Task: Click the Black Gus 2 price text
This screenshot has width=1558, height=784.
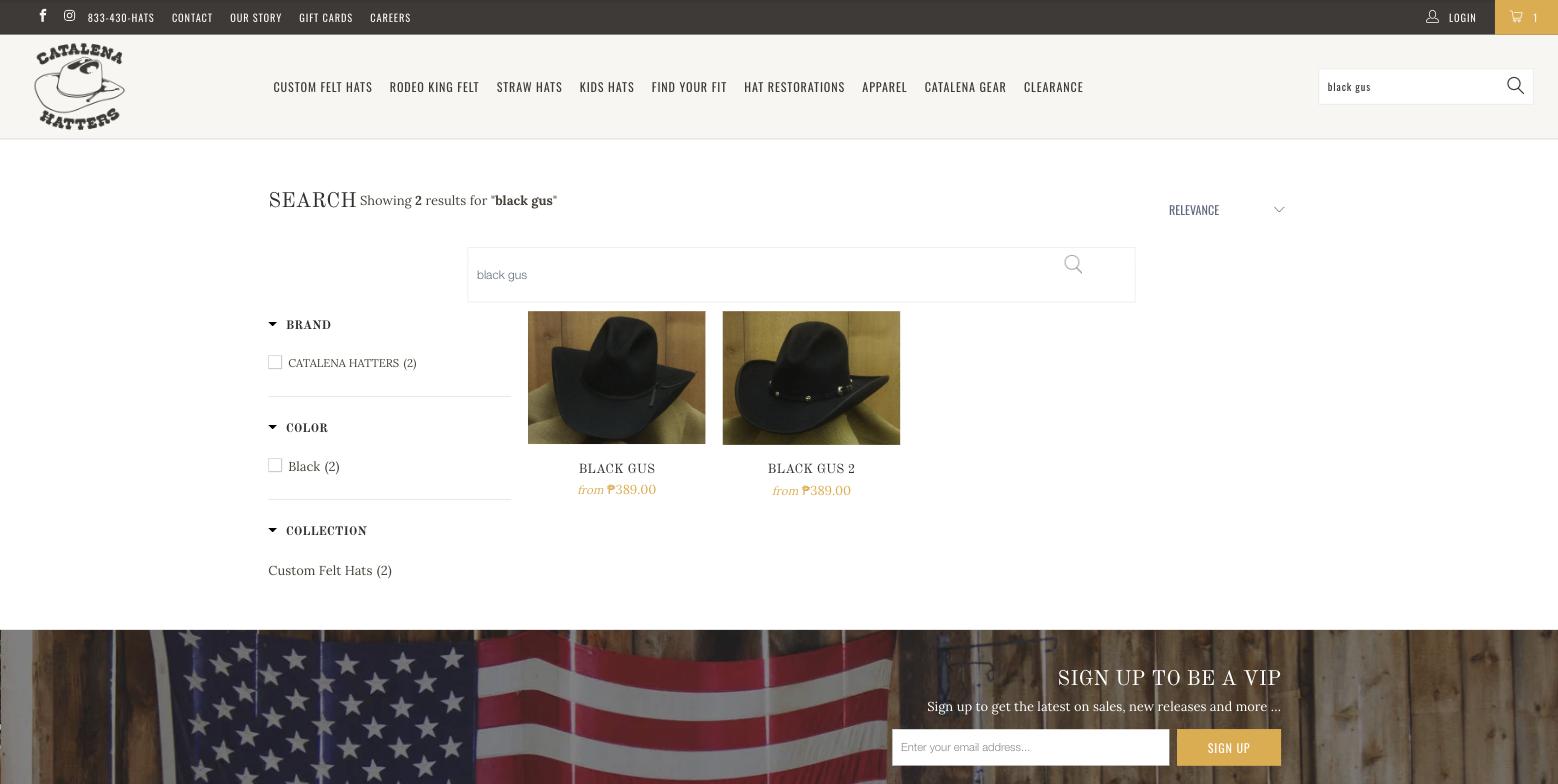Action: pyautogui.click(x=811, y=490)
